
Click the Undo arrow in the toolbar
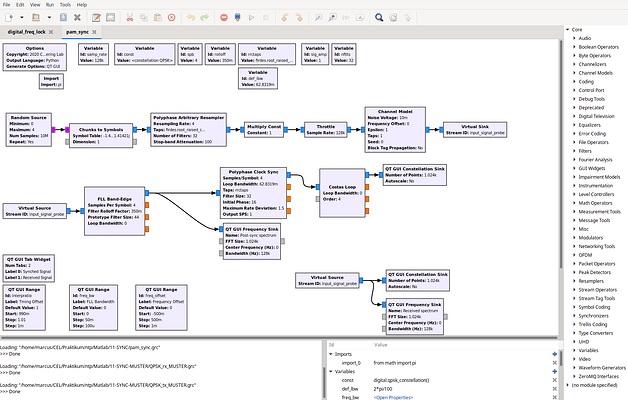coord(190,17)
